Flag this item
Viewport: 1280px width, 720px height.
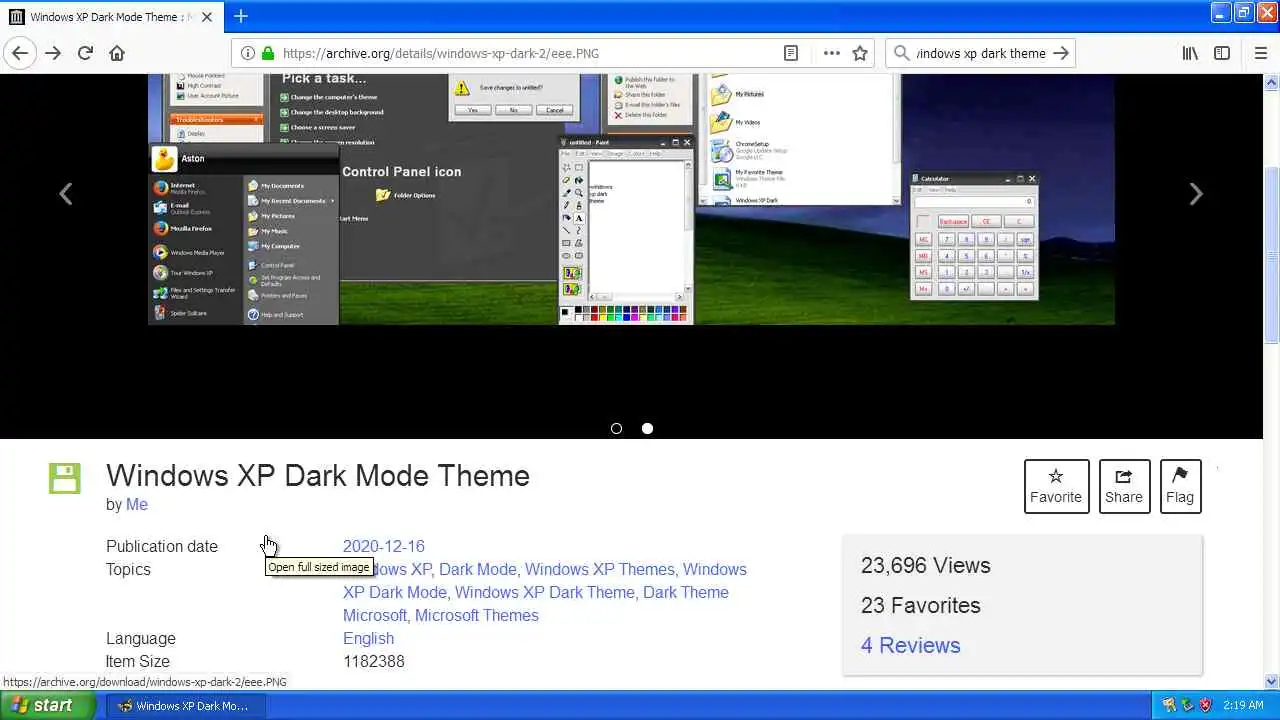[1180, 486]
